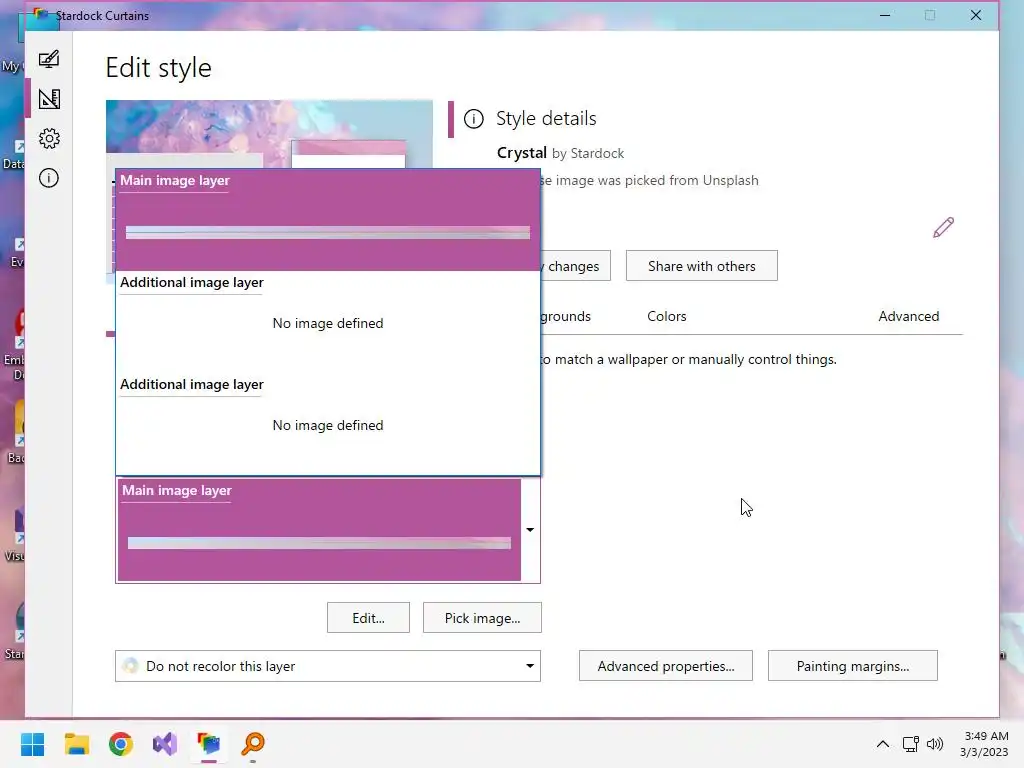Choose Main image layer in the dropdown list
1024x768 pixels.
pyautogui.click(x=328, y=220)
